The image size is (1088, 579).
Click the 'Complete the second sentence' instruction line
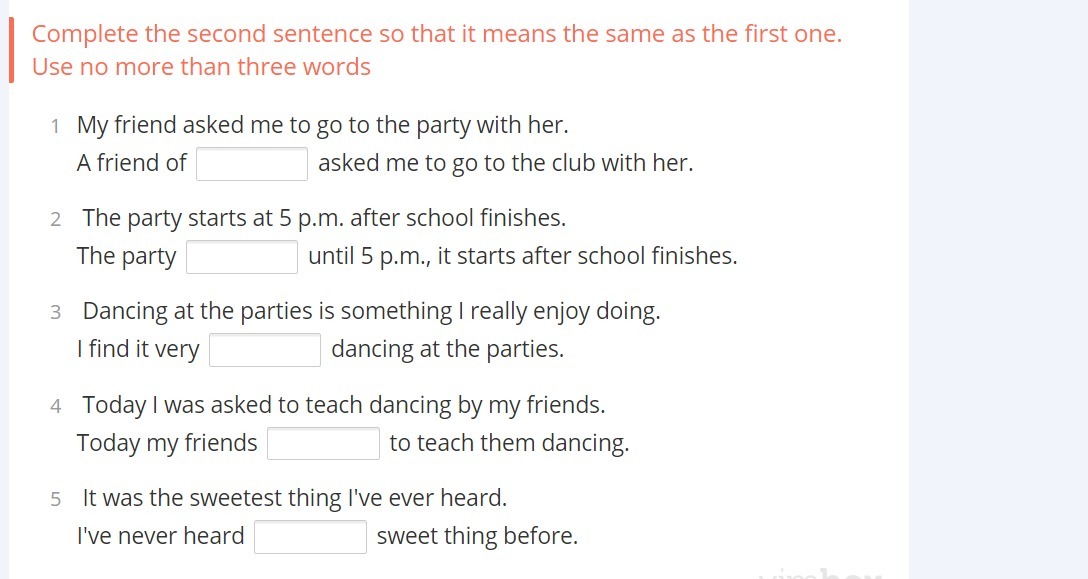pyautogui.click(x=436, y=34)
